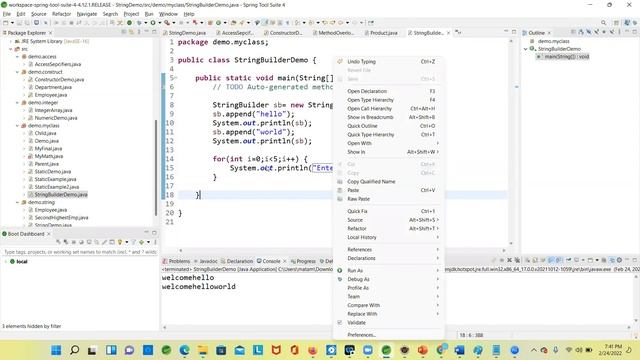Close the StringBuilderDemo editor tab
This screenshot has width=640, height=360.
coord(448,33)
